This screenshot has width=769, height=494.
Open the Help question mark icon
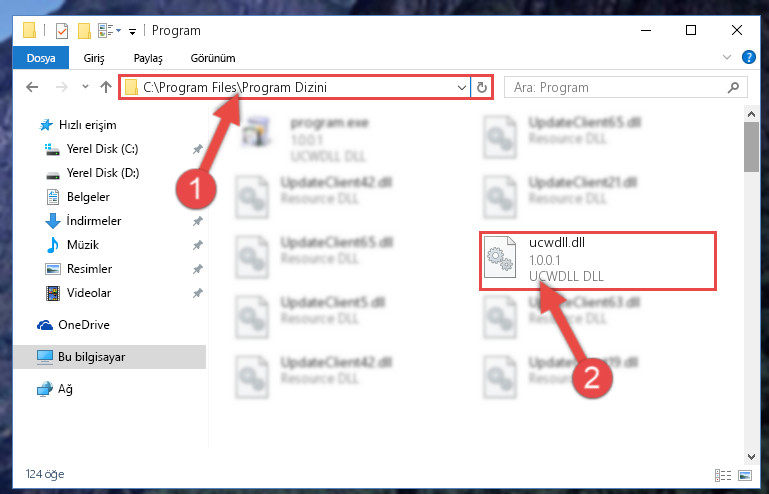pos(748,57)
